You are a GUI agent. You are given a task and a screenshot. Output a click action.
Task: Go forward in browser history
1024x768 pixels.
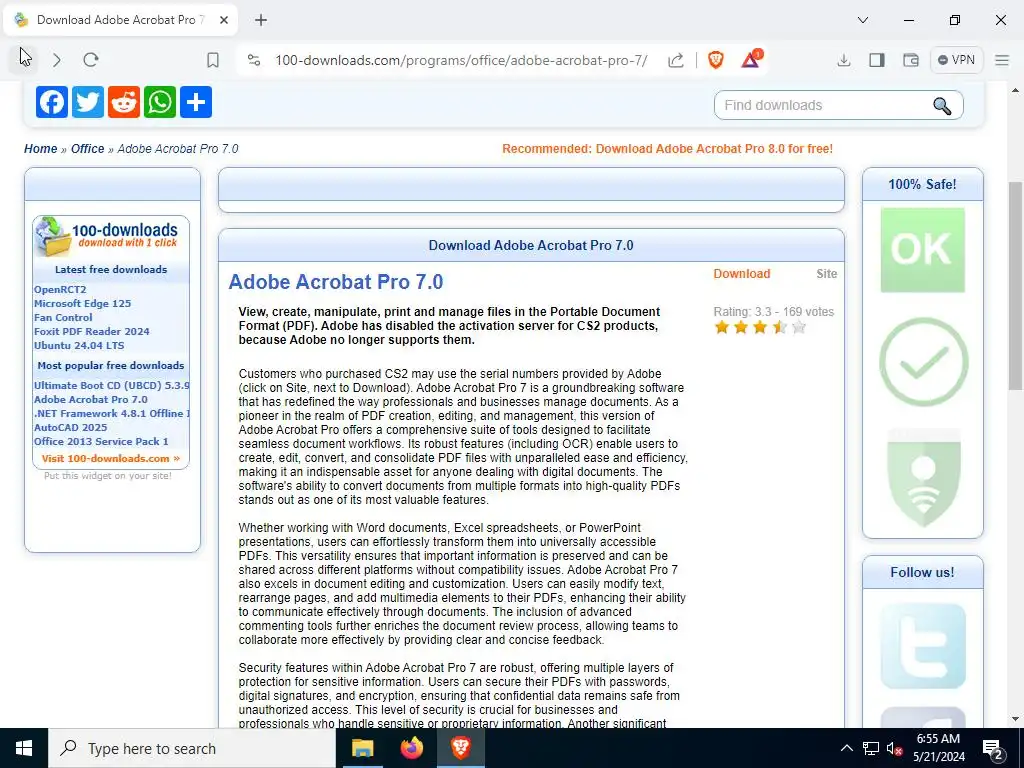(57, 60)
